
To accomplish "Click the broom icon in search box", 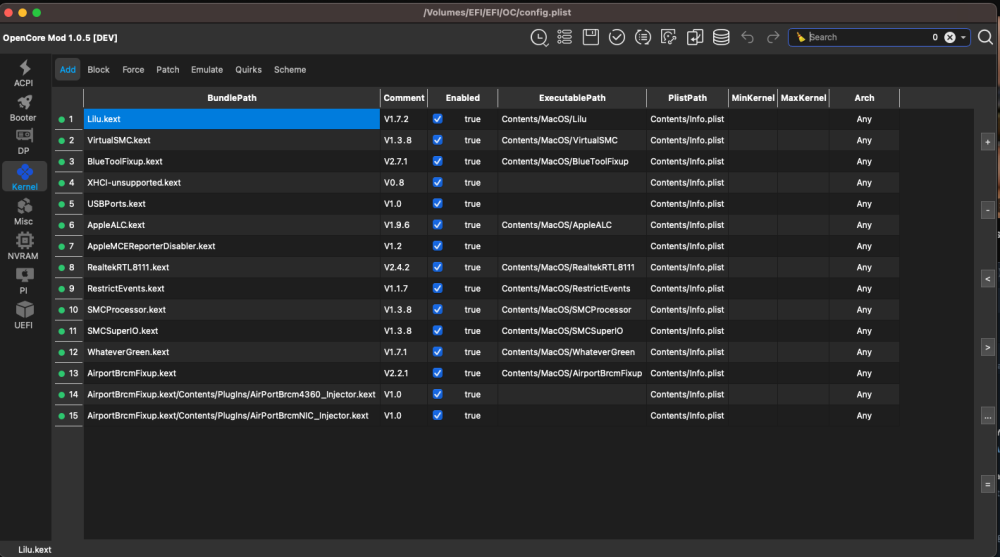I will coord(800,38).
